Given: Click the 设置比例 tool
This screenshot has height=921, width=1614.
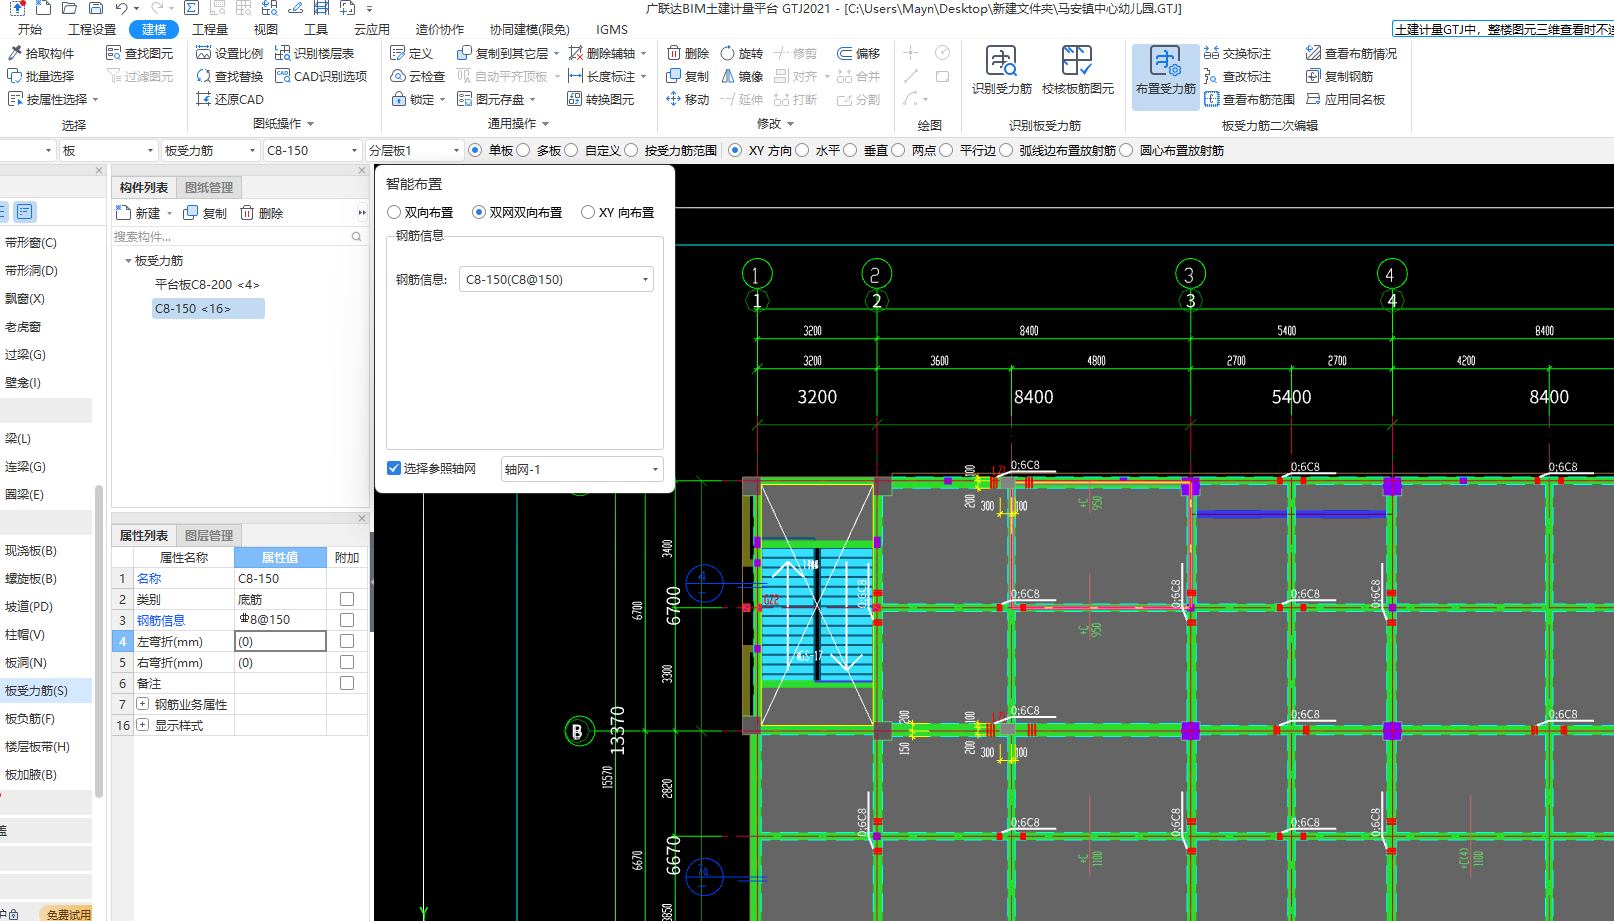Looking at the screenshot, I should (230, 53).
